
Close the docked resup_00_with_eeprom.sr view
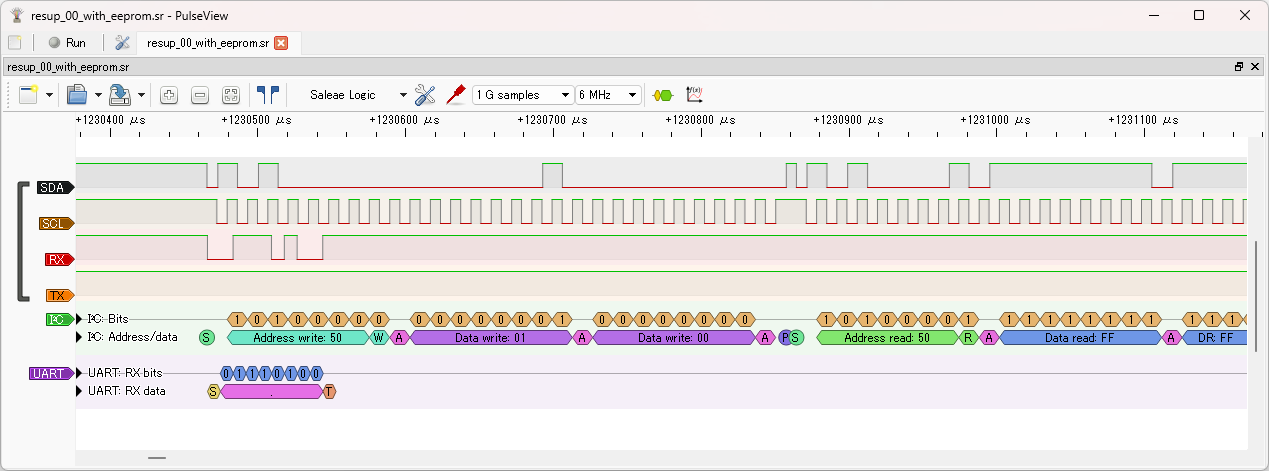[1255, 67]
